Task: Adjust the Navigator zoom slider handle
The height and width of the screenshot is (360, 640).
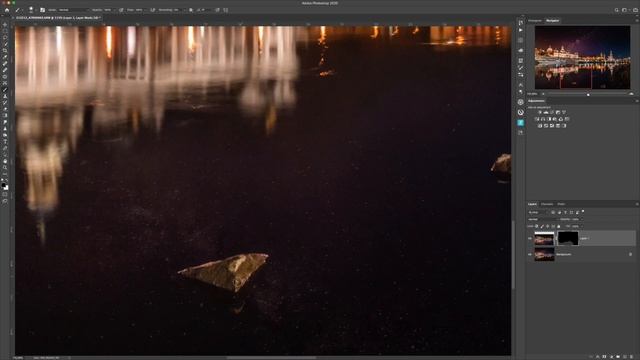Action: [x=588, y=94]
